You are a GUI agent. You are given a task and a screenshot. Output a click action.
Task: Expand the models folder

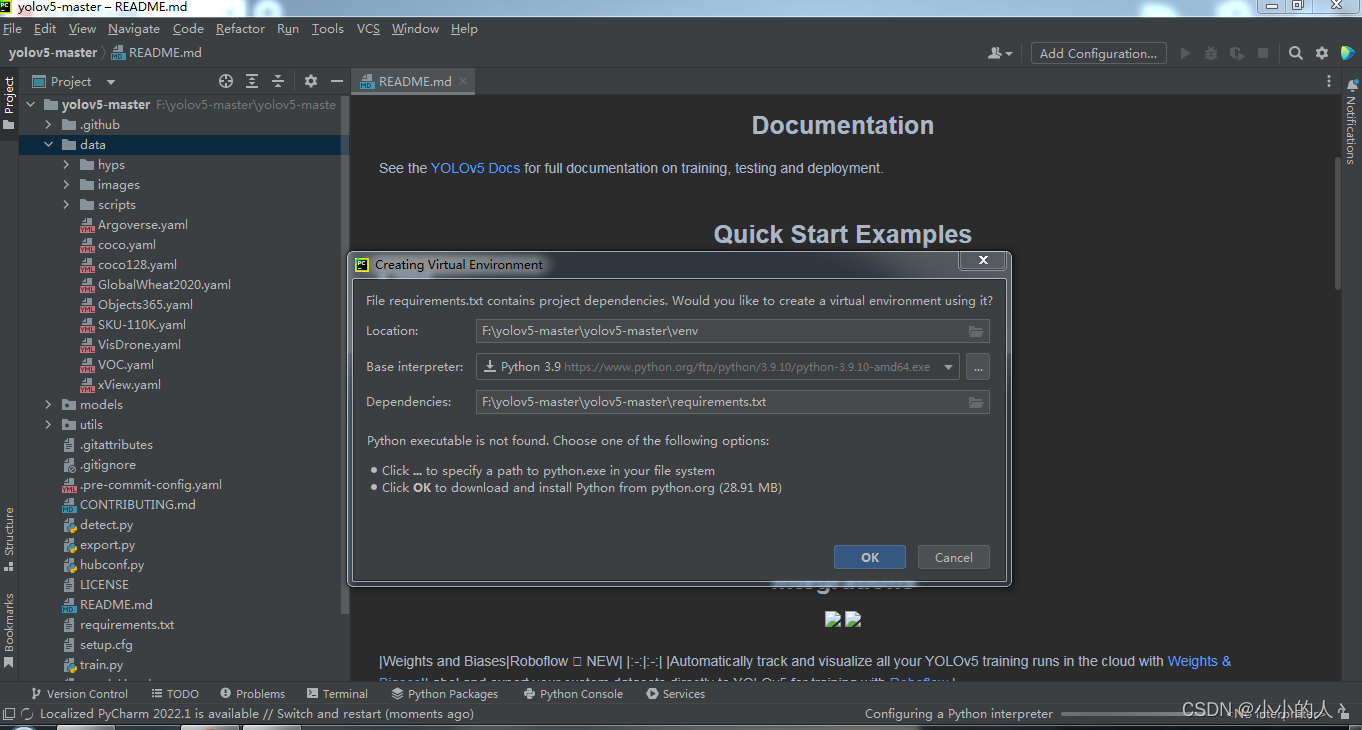tap(48, 404)
